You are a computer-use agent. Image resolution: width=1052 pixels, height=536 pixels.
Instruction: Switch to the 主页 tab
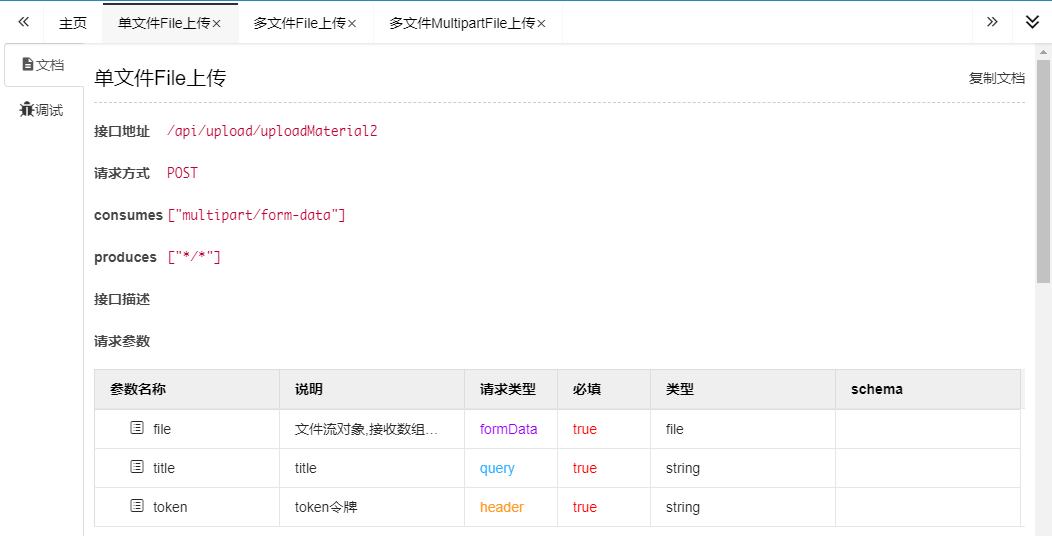pos(73,23)
